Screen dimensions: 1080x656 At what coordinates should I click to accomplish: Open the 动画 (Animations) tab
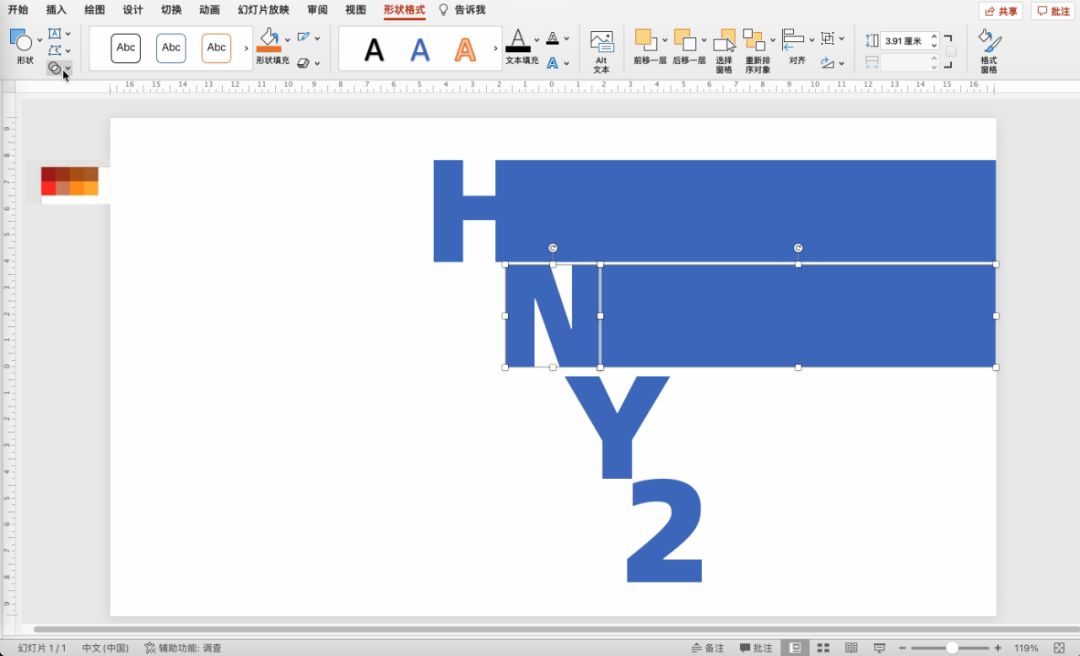(209, 10)
